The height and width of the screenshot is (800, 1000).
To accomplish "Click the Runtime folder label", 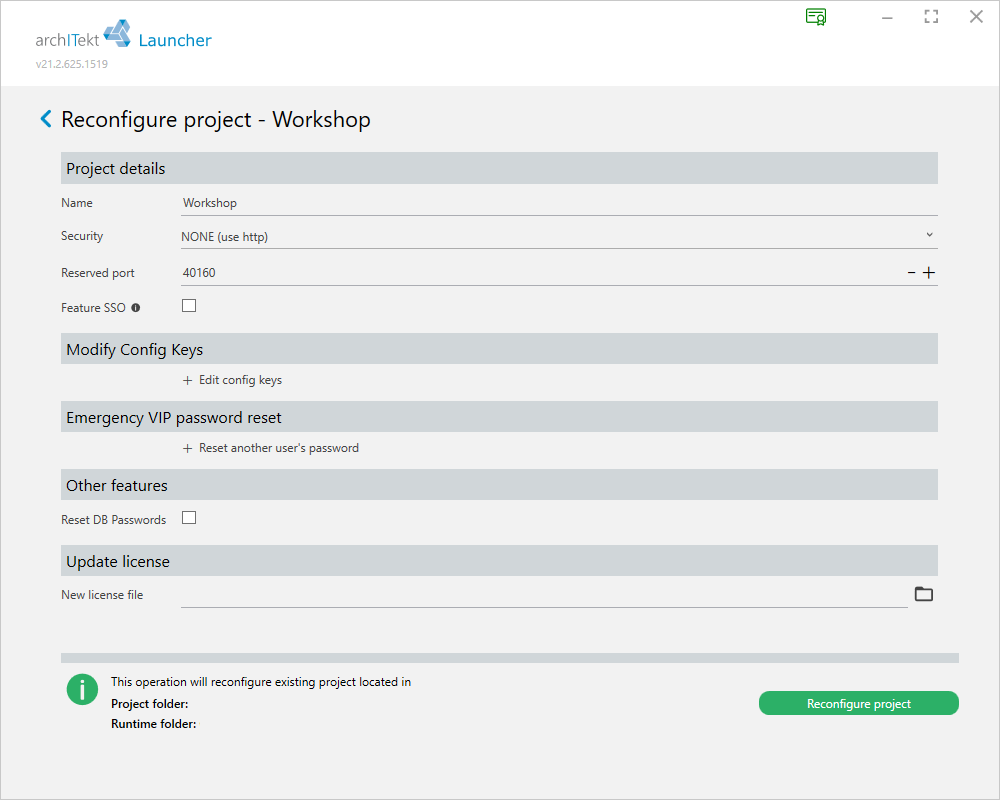I will click(x=154, y=724).
